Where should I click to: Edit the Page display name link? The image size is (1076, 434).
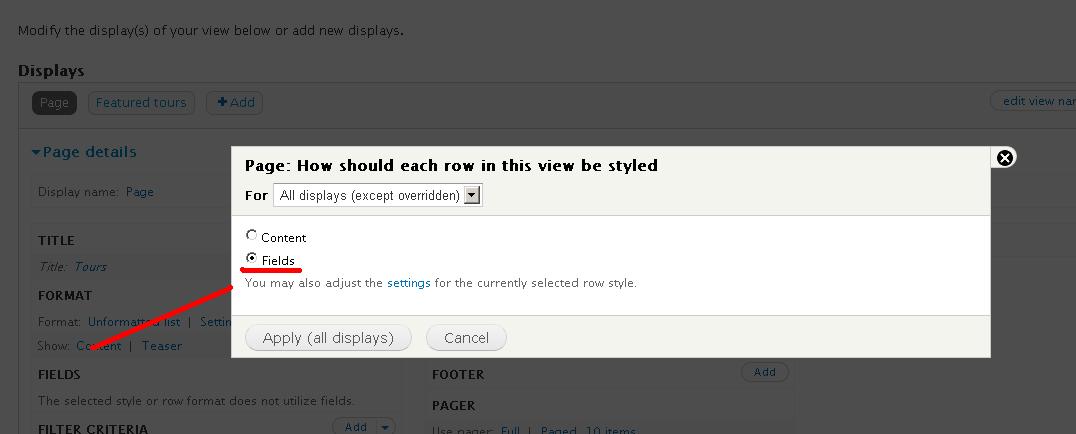140,192
